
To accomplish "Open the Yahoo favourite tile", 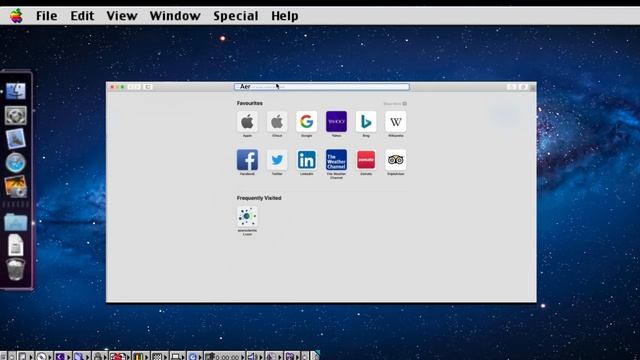I will pos(336,122).
